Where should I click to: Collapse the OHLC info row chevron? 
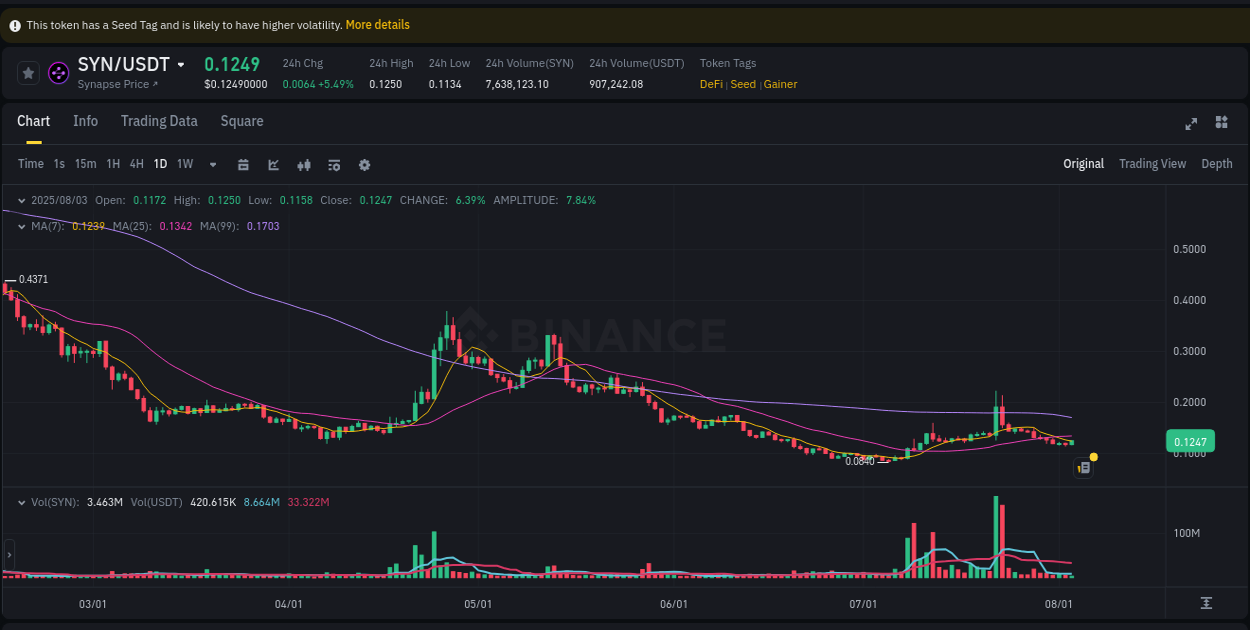[x=22, y=200]
